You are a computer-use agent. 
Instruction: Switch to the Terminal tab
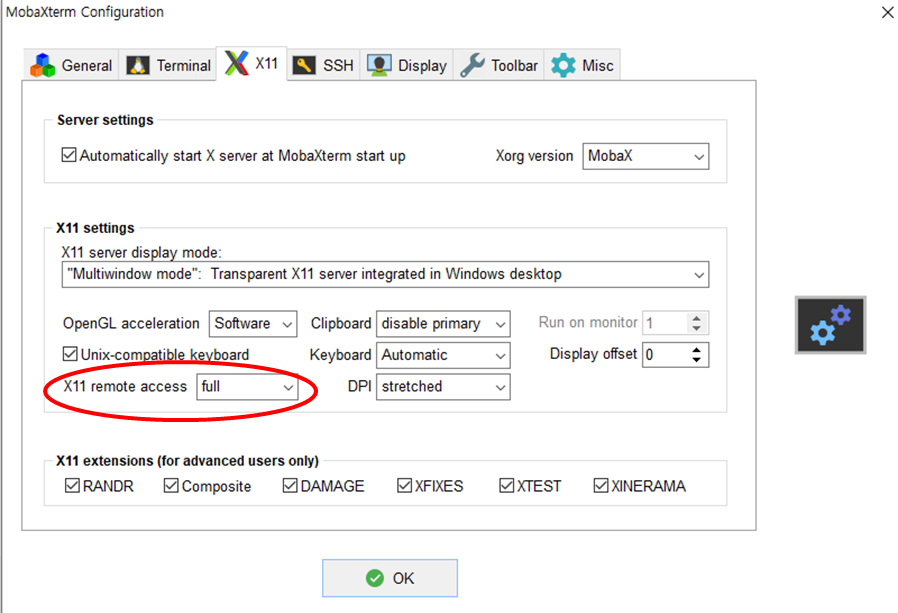coord(168,65)
